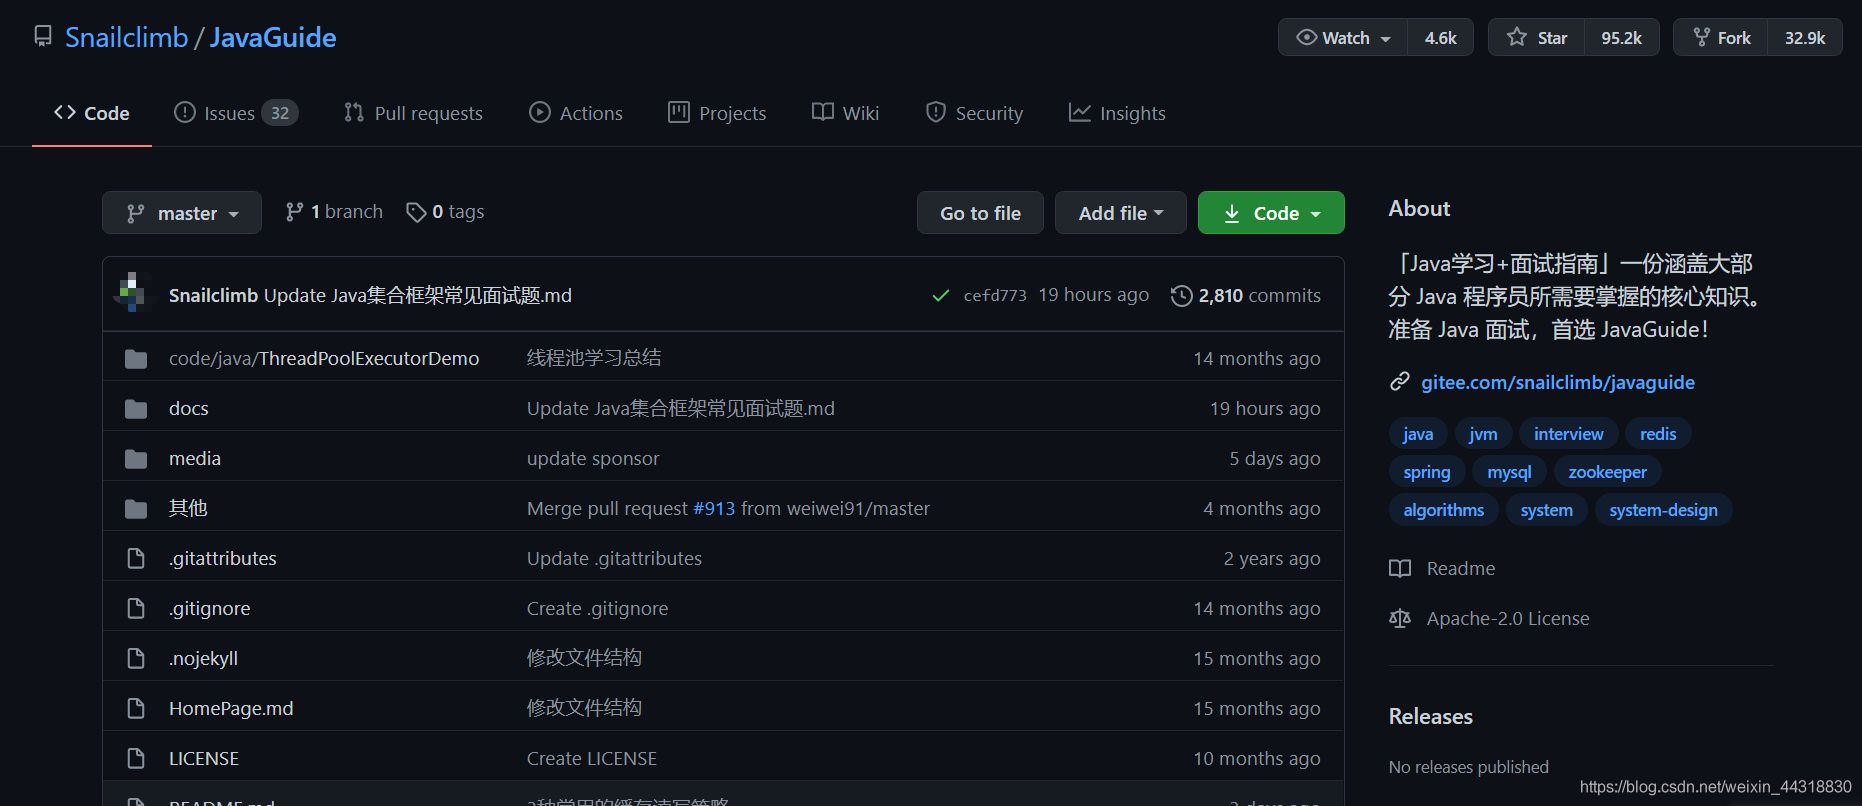View the 0 tags link
Image resolution: width=1862 pixels, height=806 pixels.
pyautogui.click(x=445, y=212)
